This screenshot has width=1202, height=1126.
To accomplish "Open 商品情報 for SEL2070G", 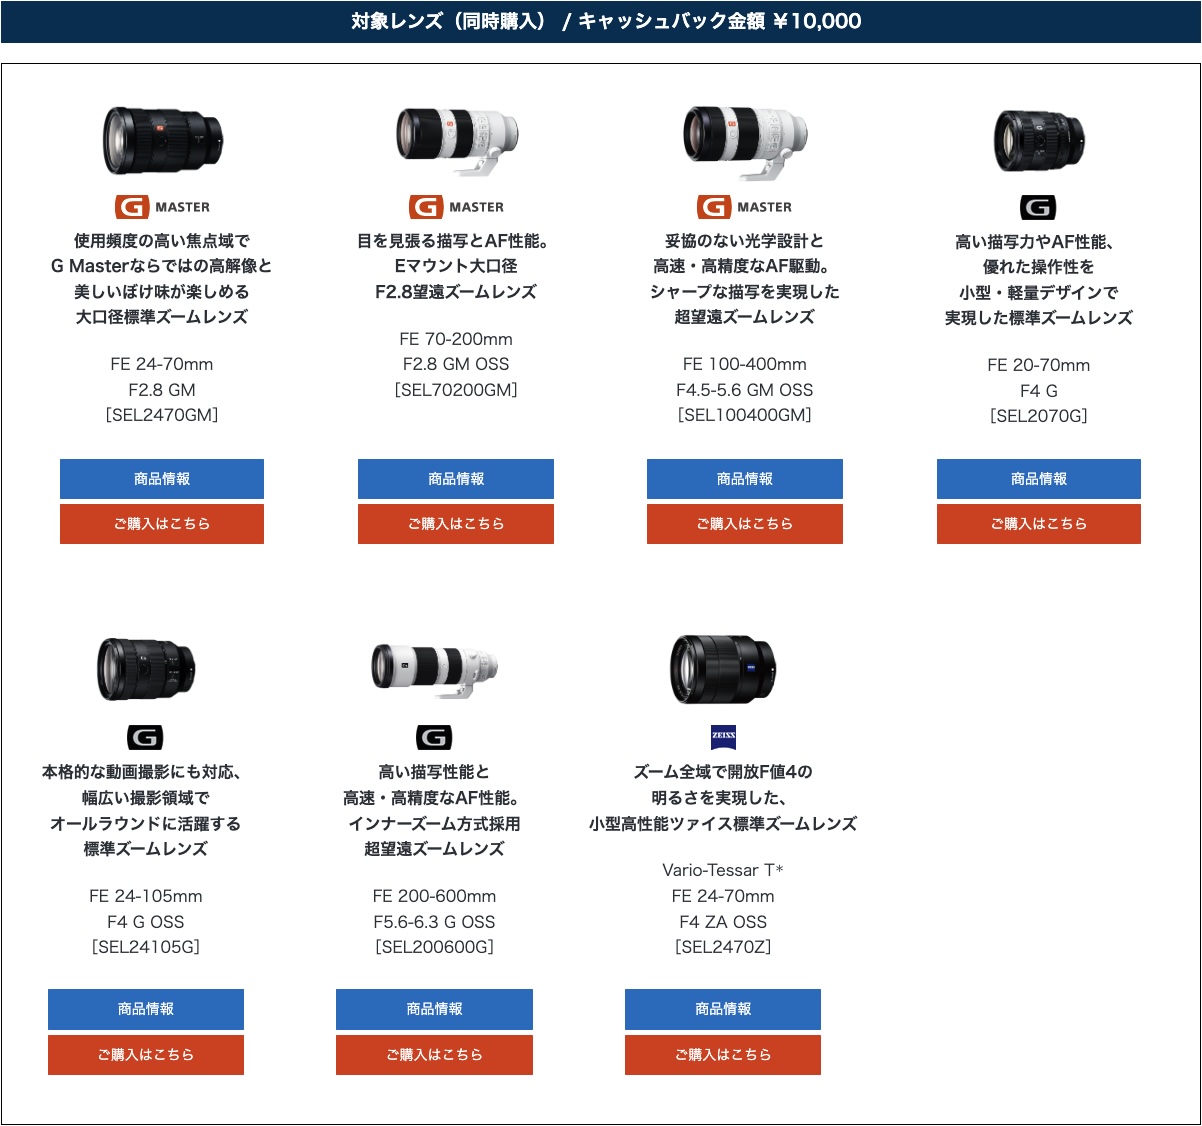I will (x=1039, y=479).
